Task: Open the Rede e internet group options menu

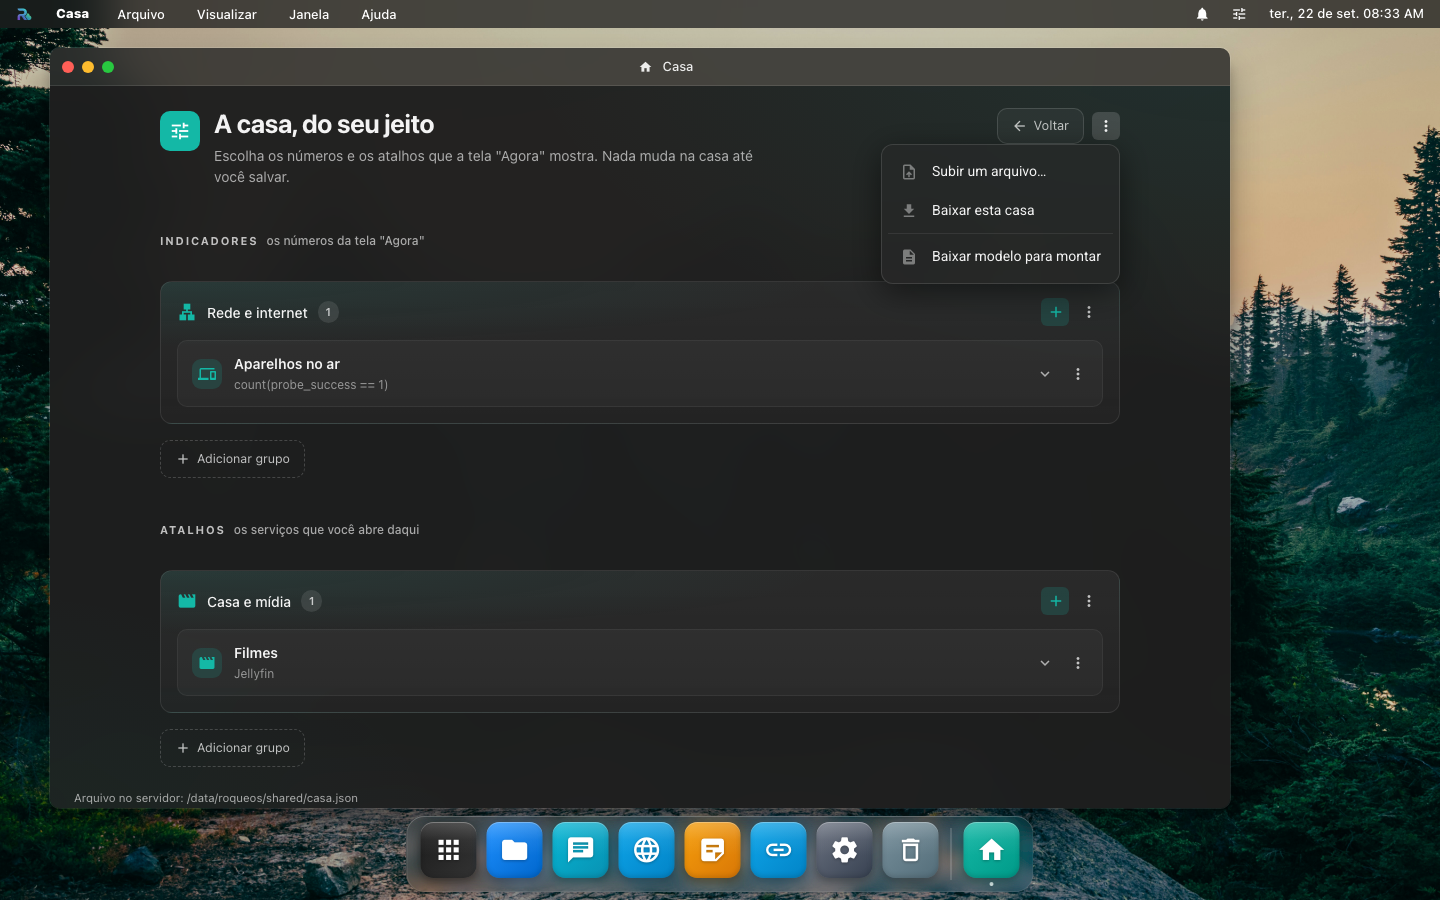Action: (1089, 312)
